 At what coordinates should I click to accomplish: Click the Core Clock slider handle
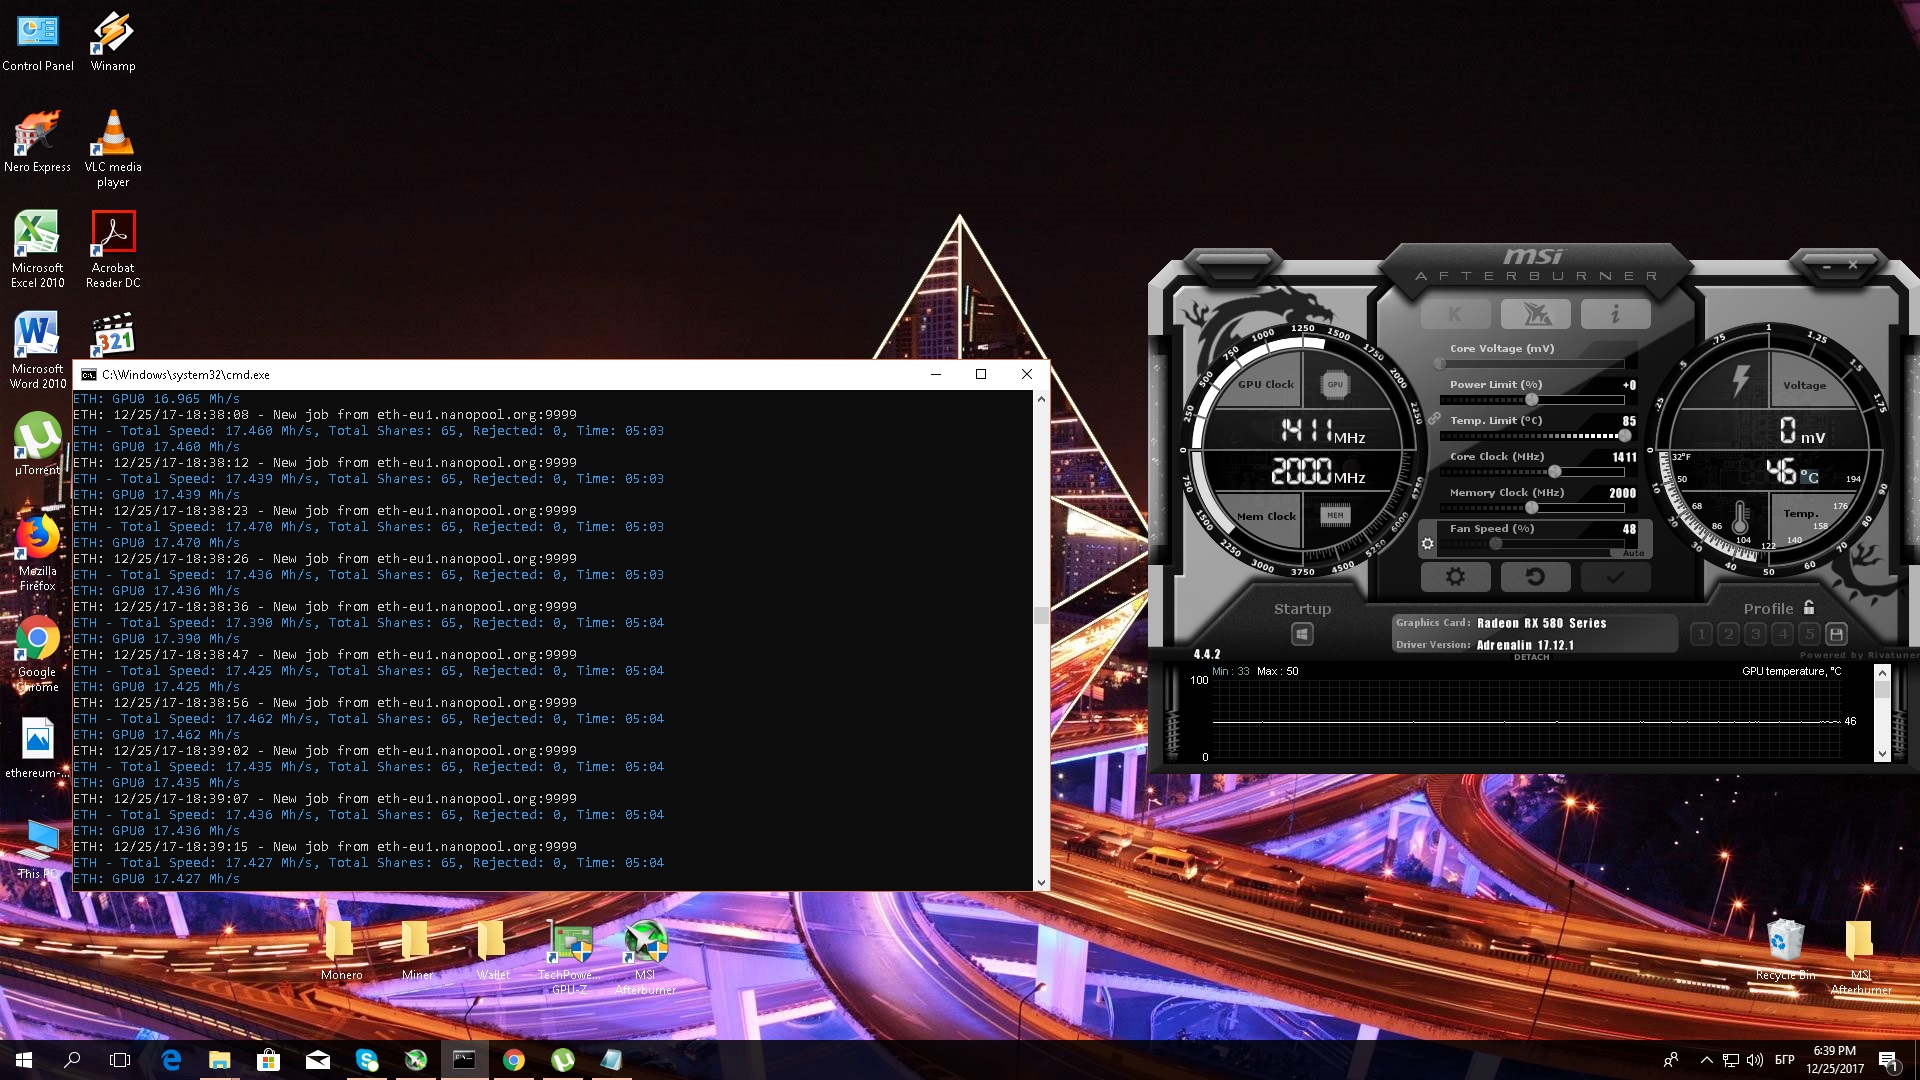(x=1555, y=472)
